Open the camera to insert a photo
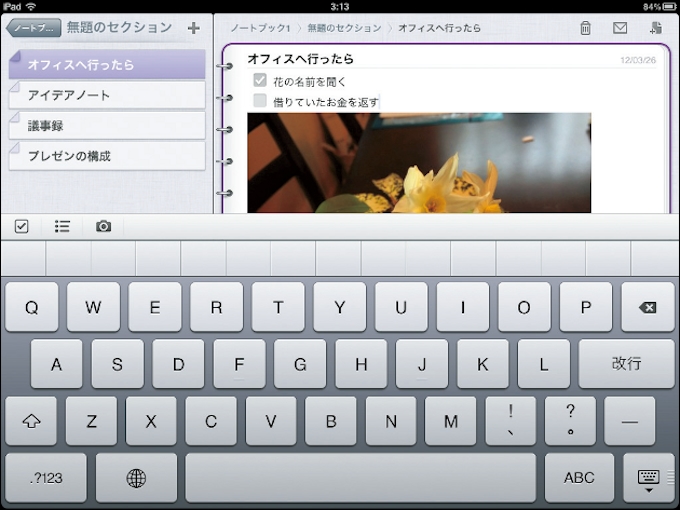 point(103,227)
